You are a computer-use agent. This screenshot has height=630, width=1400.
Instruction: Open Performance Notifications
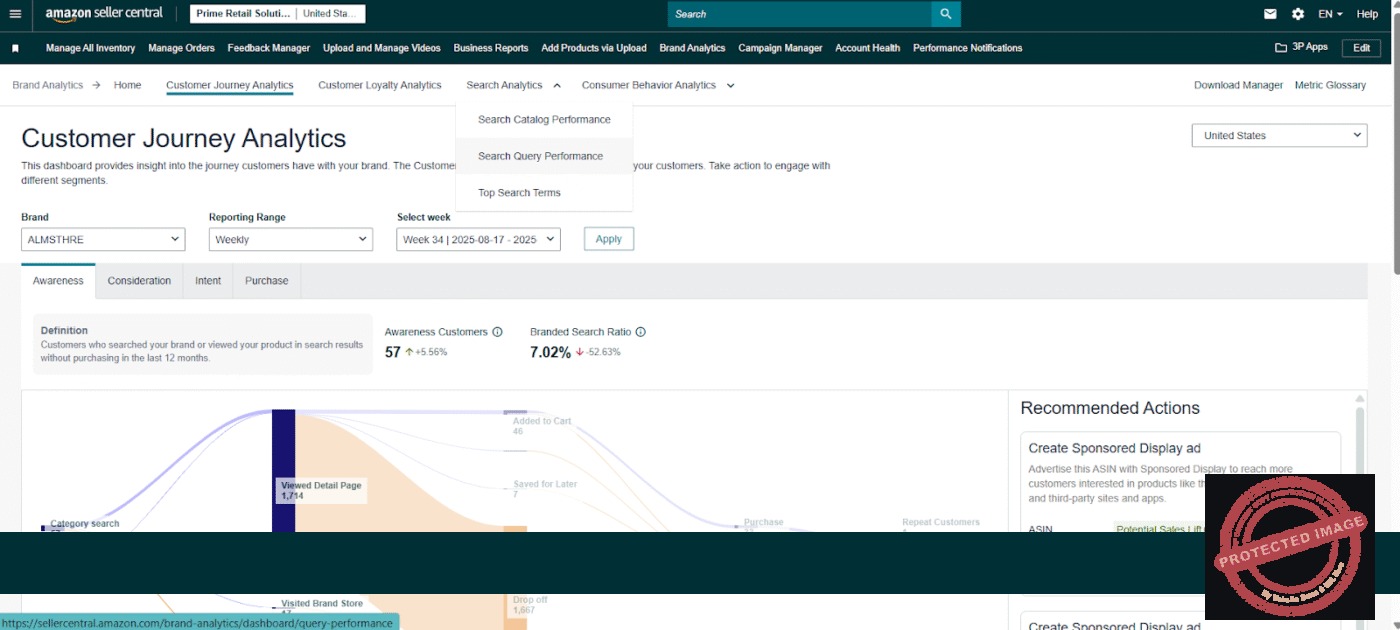click(968, 48)
